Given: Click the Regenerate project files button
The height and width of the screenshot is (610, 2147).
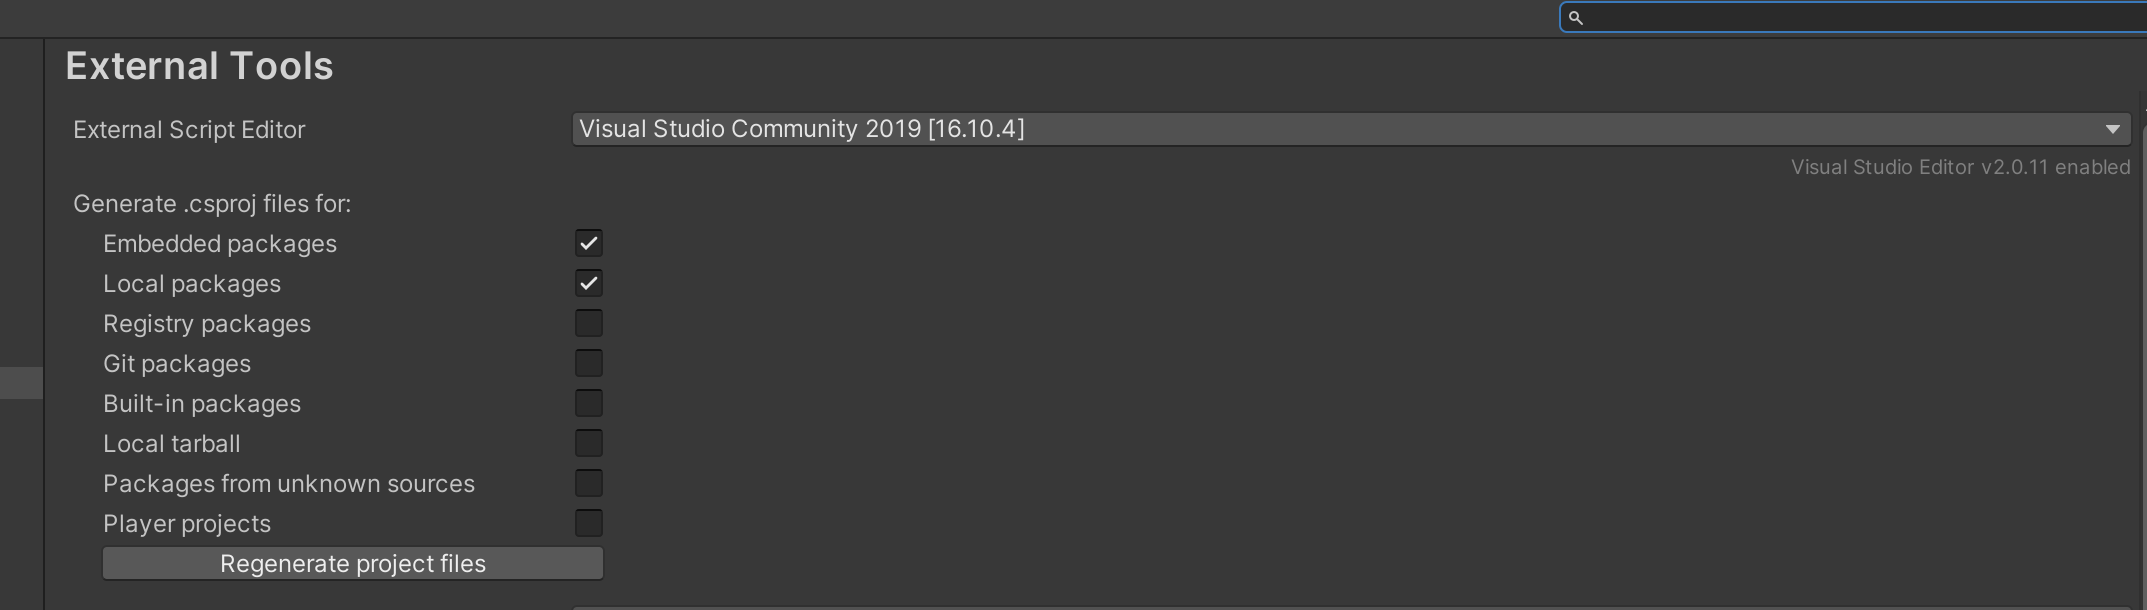Looking at the screenshot, I should [352, 563].
